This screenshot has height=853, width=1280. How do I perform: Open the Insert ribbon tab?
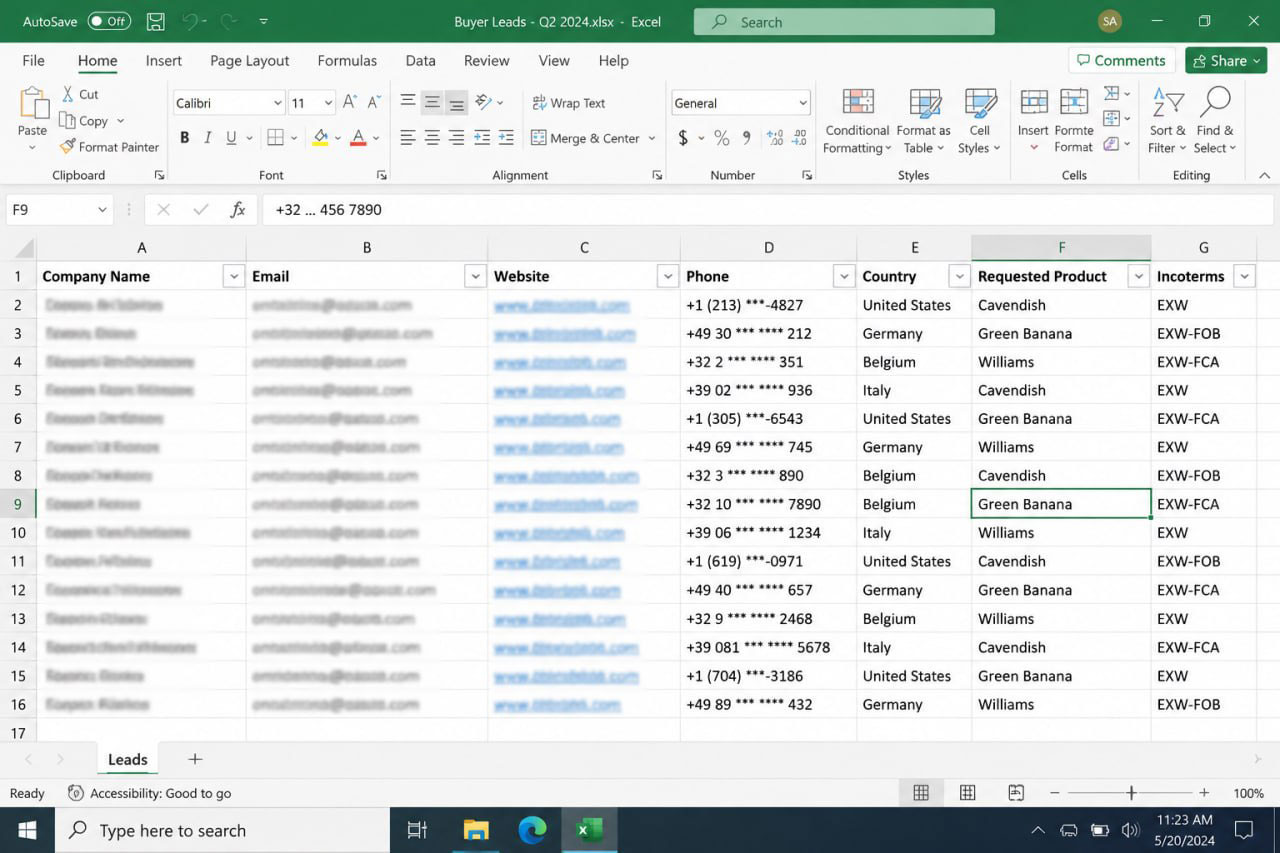[x=164, y=60]
